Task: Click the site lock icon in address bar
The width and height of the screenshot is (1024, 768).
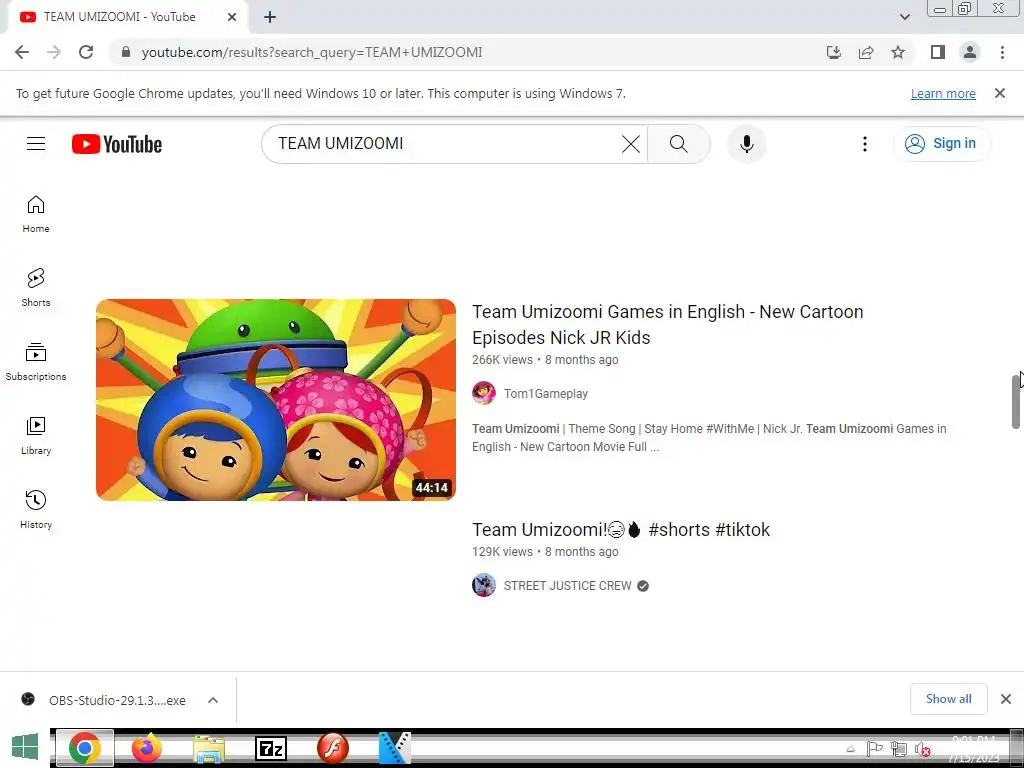Action: click(x=126, y=52)
